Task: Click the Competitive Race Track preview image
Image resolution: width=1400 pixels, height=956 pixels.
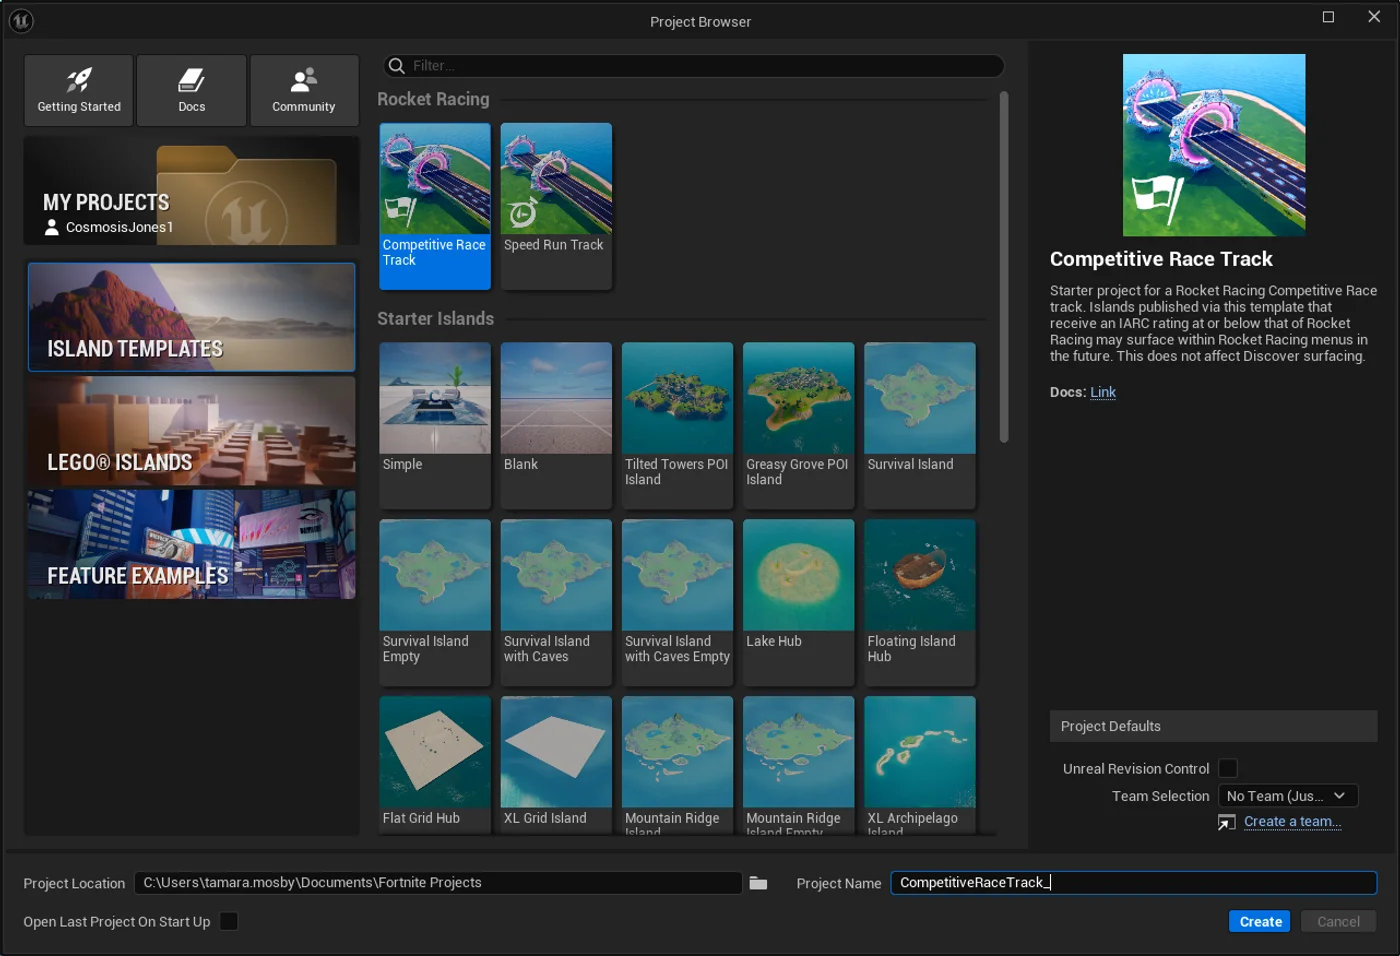Action: 1214,145
